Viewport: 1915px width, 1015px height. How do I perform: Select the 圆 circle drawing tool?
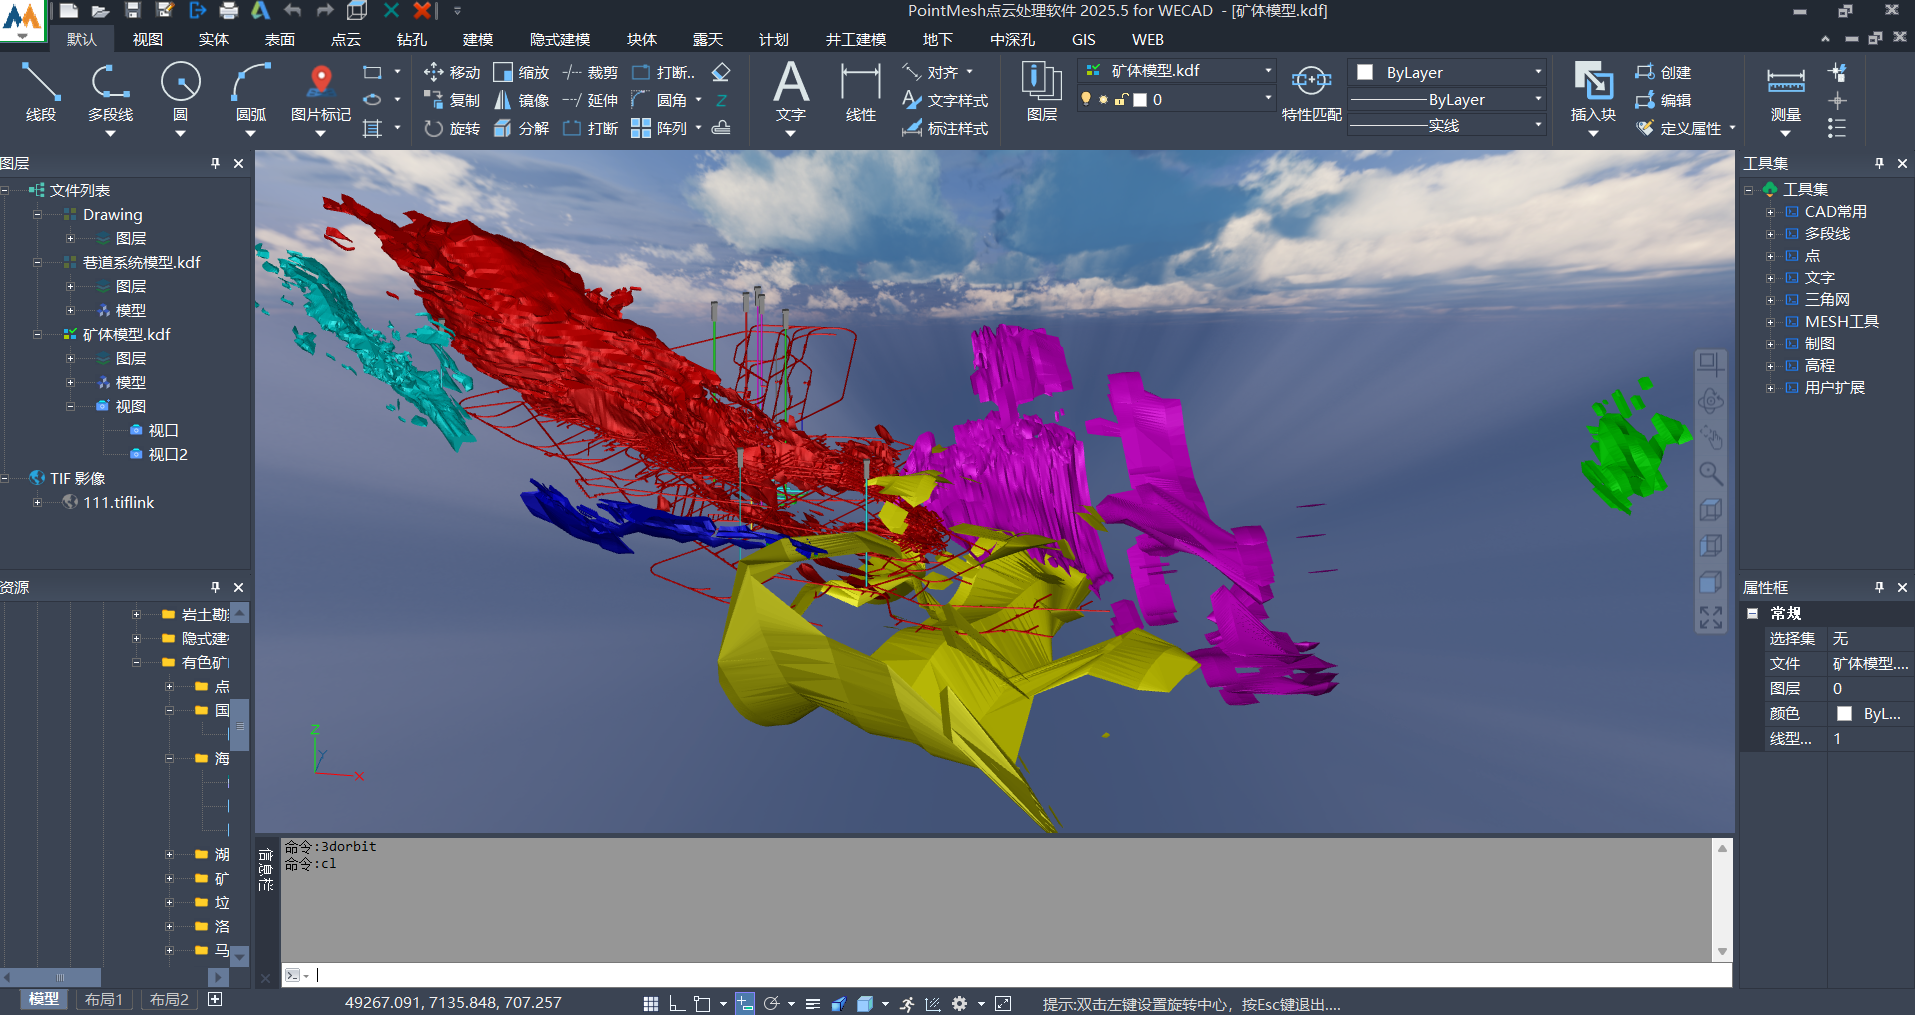180,91
